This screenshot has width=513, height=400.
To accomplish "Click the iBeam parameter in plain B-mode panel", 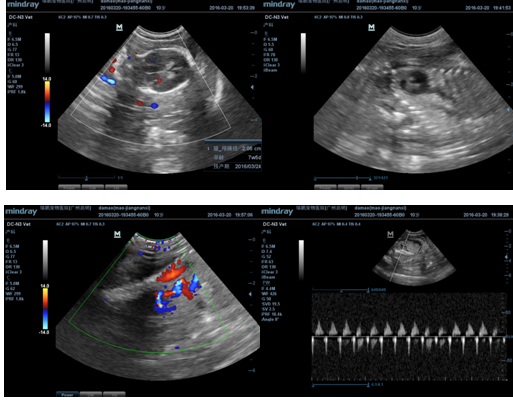I will point(270,70).
